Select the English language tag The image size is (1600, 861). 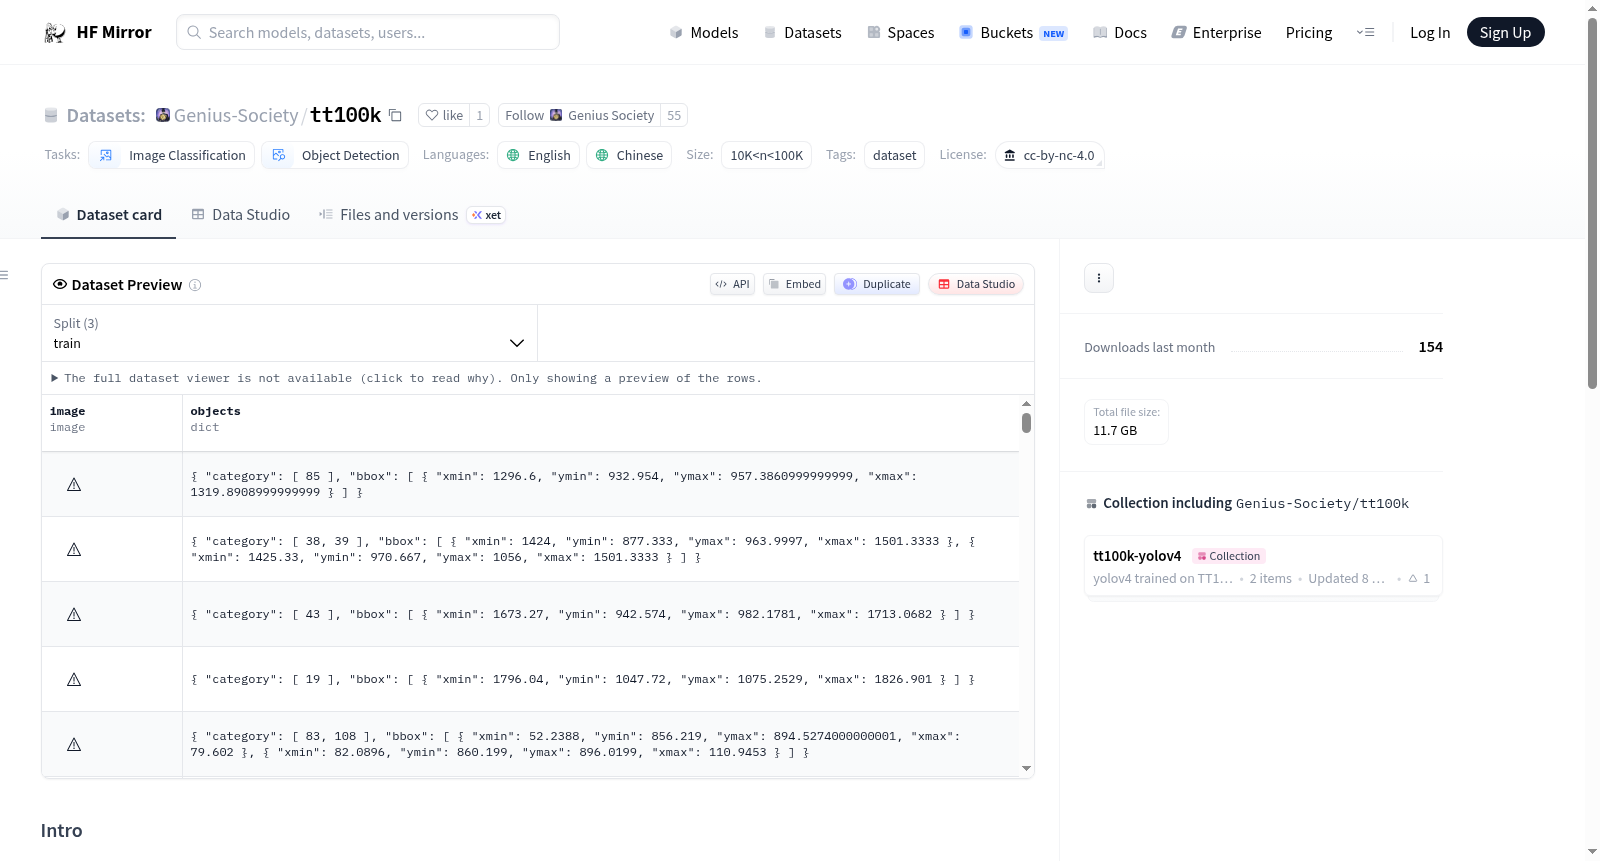tap(539, 155)
